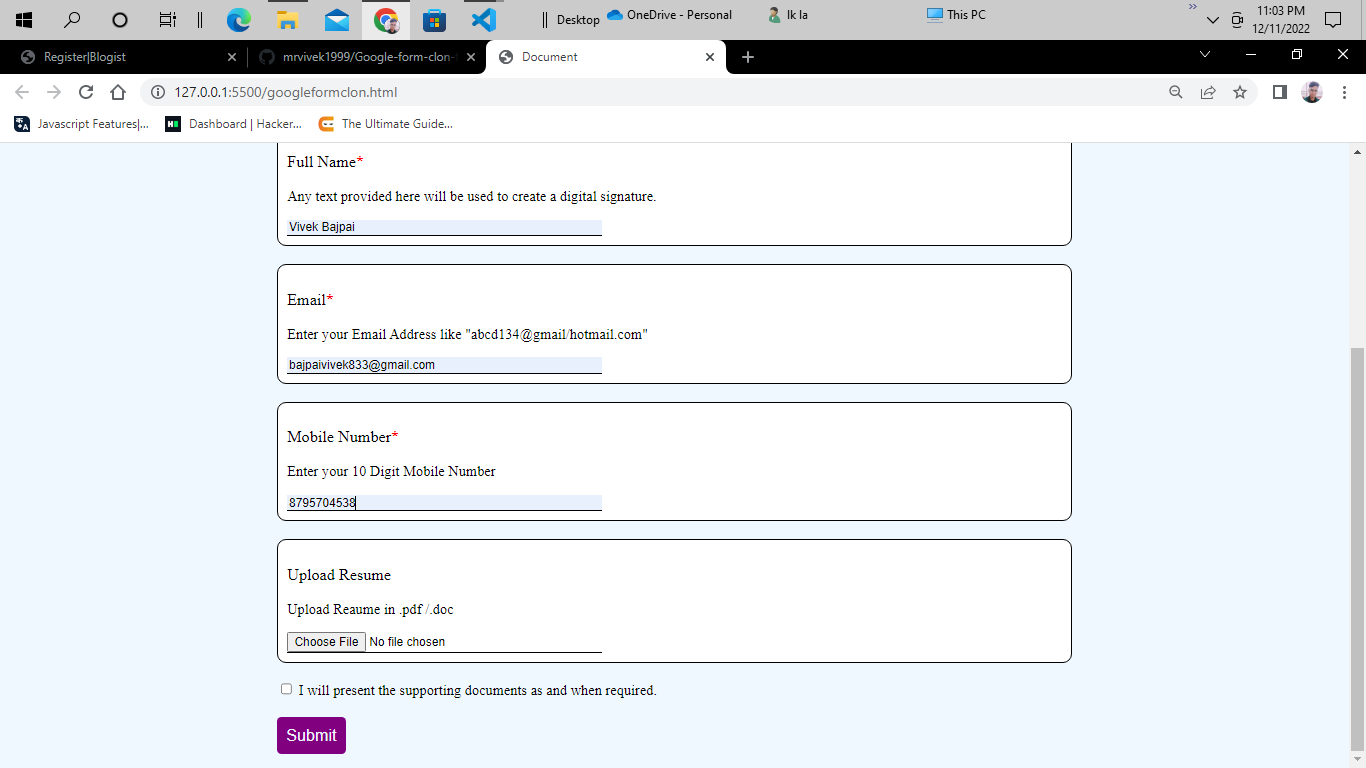Open The Ultimate Guide... bookmark
Image resolution: width=1366 pixels, height=768 pixels.
click(x=386, y=124)
